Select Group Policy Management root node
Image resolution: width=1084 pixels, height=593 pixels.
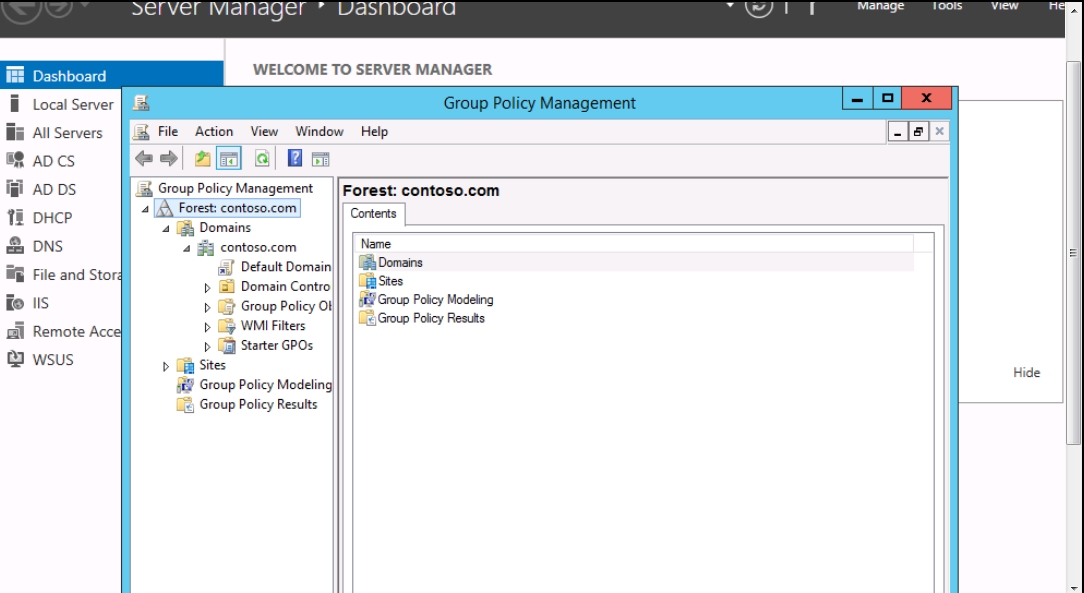pos(235,188)
